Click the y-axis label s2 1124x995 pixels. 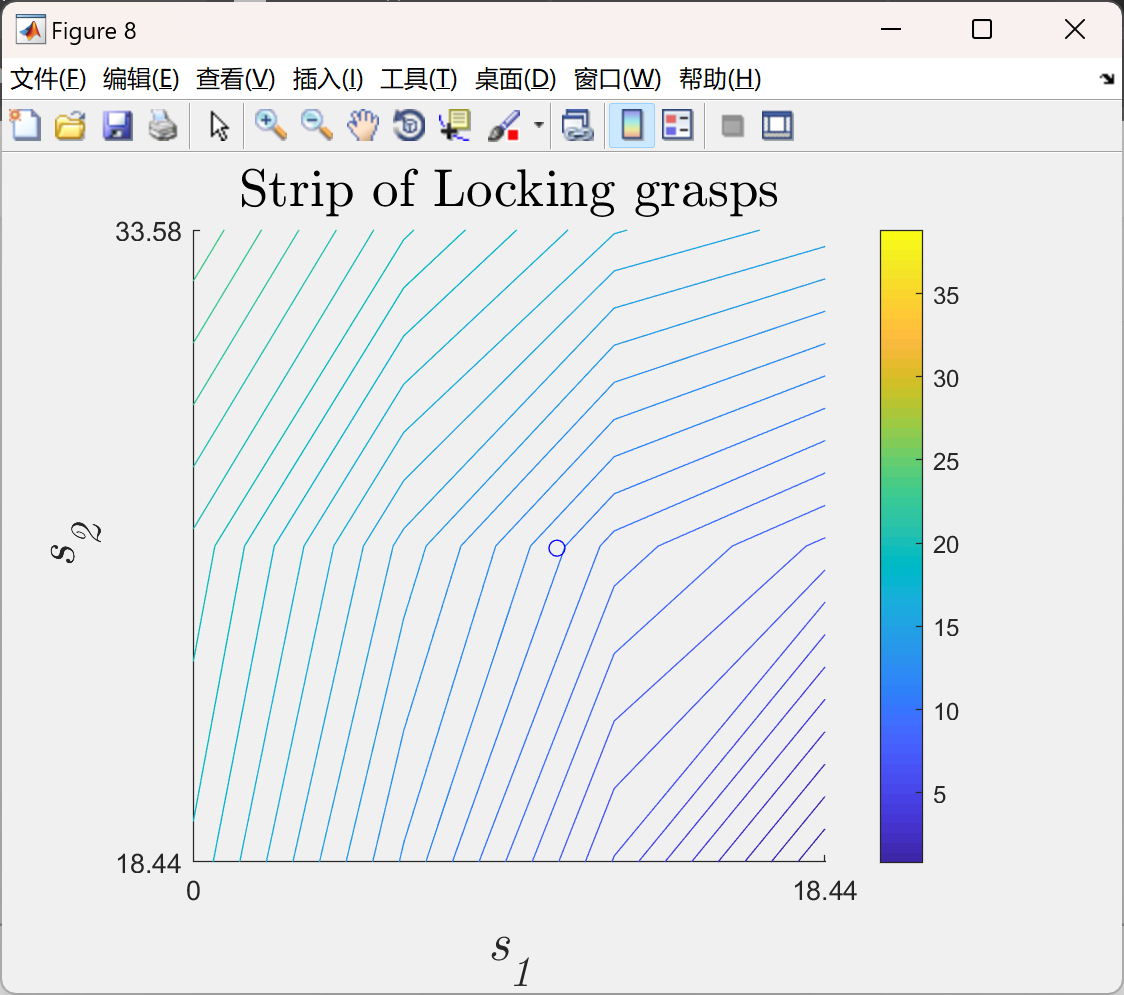point(75,543)
